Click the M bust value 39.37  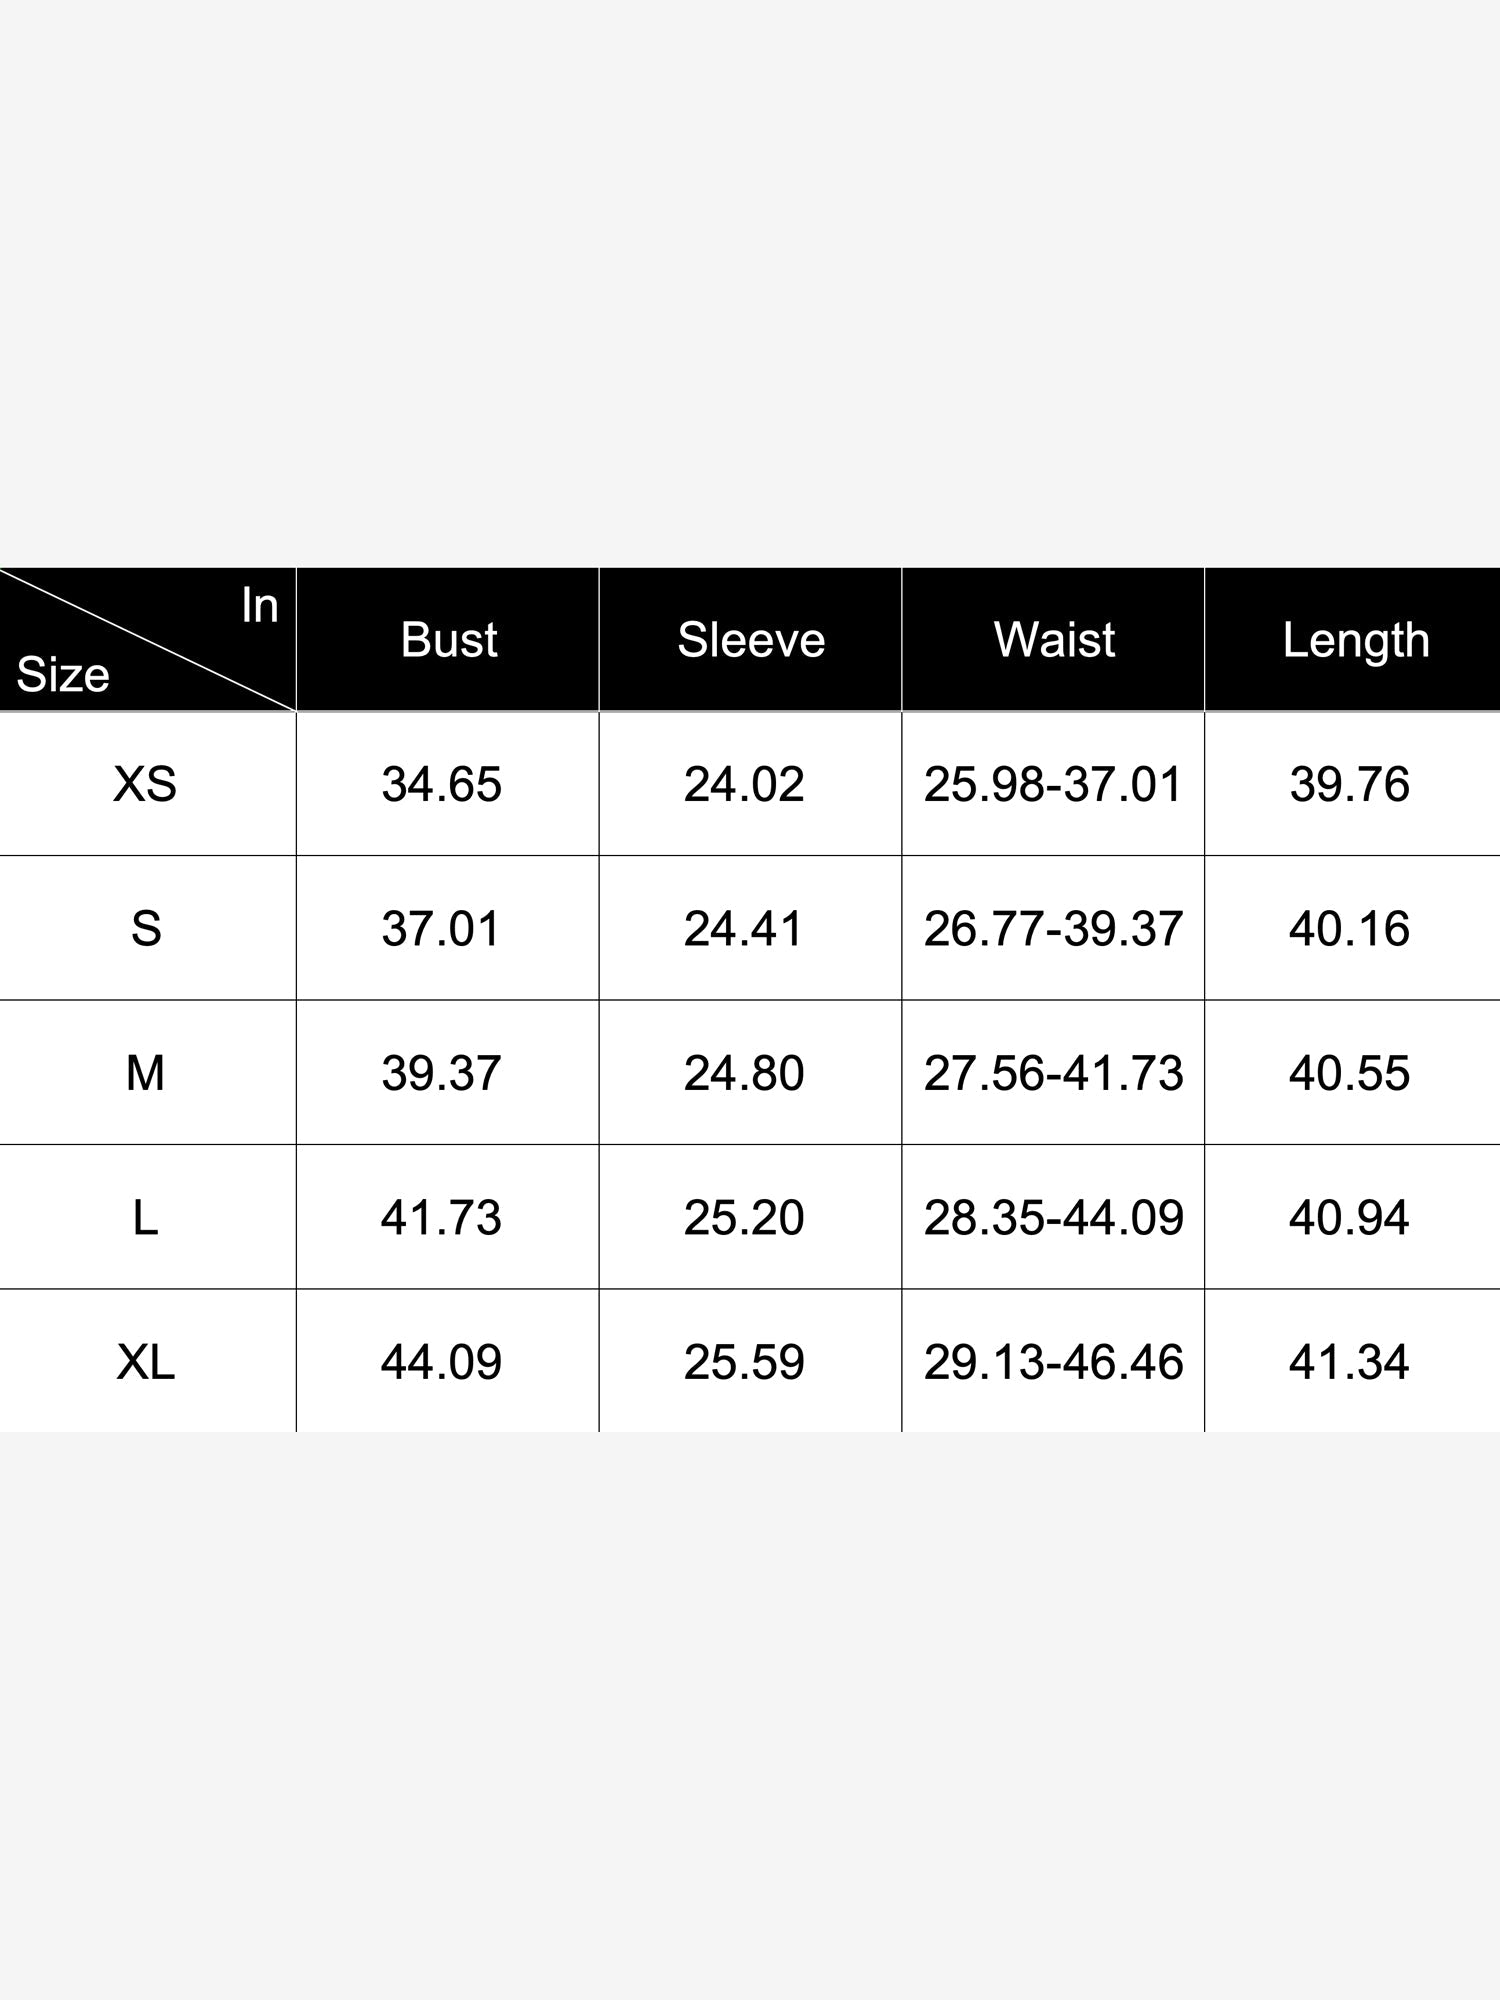441,1073
